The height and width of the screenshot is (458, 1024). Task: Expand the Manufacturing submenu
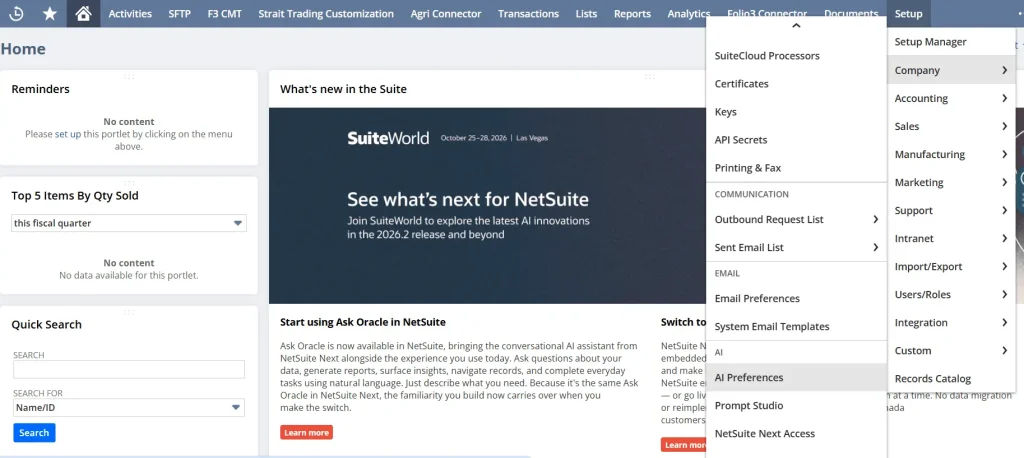951,154
